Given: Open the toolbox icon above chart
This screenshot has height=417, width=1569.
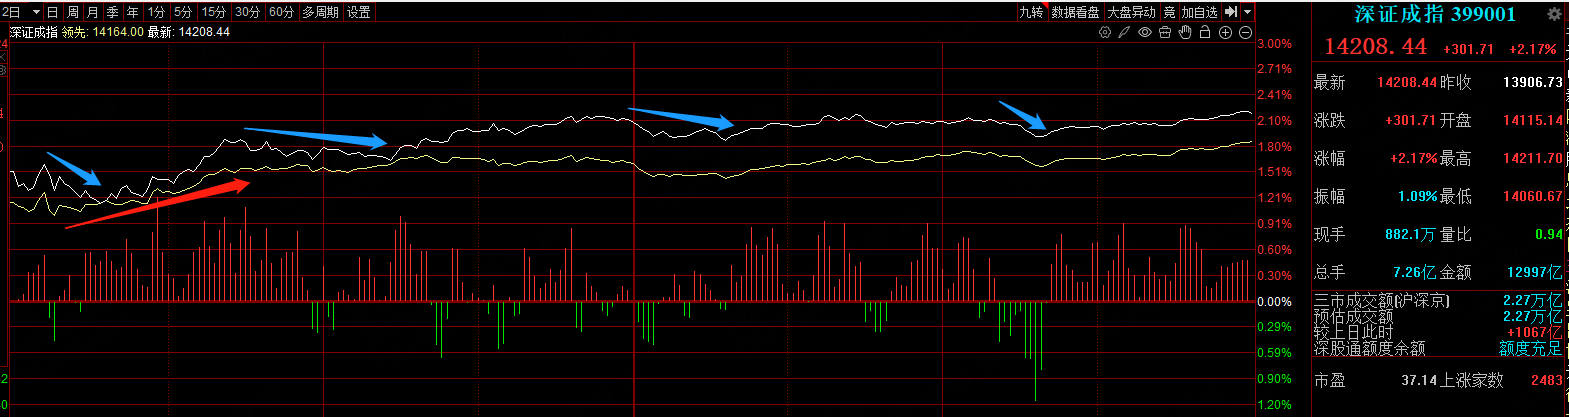Looking at the screenshot, I should (x=1165, y=32).
